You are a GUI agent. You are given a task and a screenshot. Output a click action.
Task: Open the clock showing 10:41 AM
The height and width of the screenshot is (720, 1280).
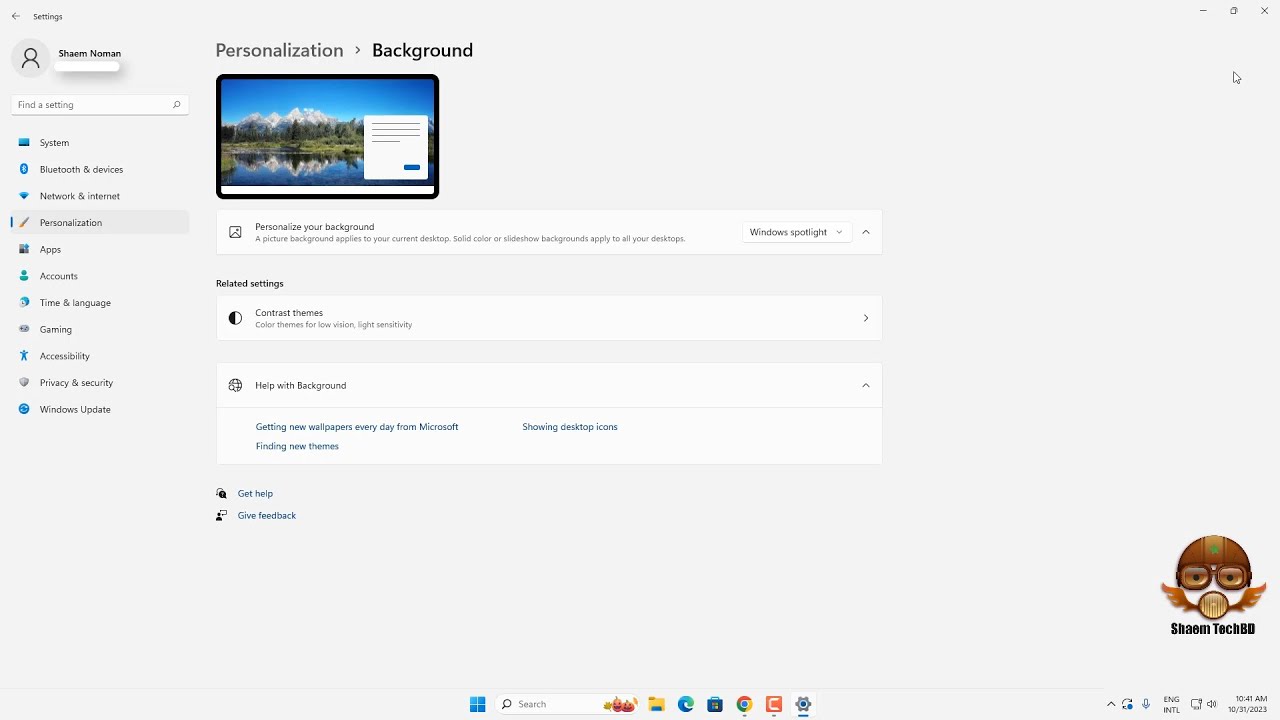pos(1249,704)
